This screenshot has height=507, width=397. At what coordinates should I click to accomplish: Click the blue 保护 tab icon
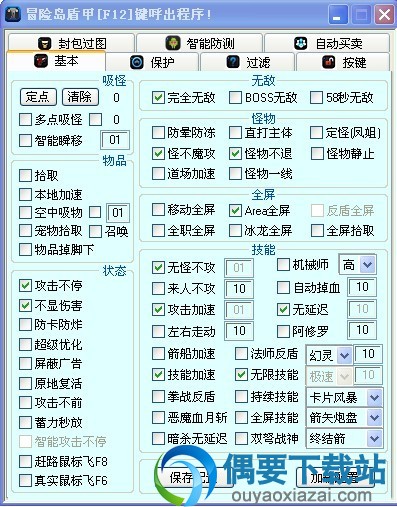[137, 62]
